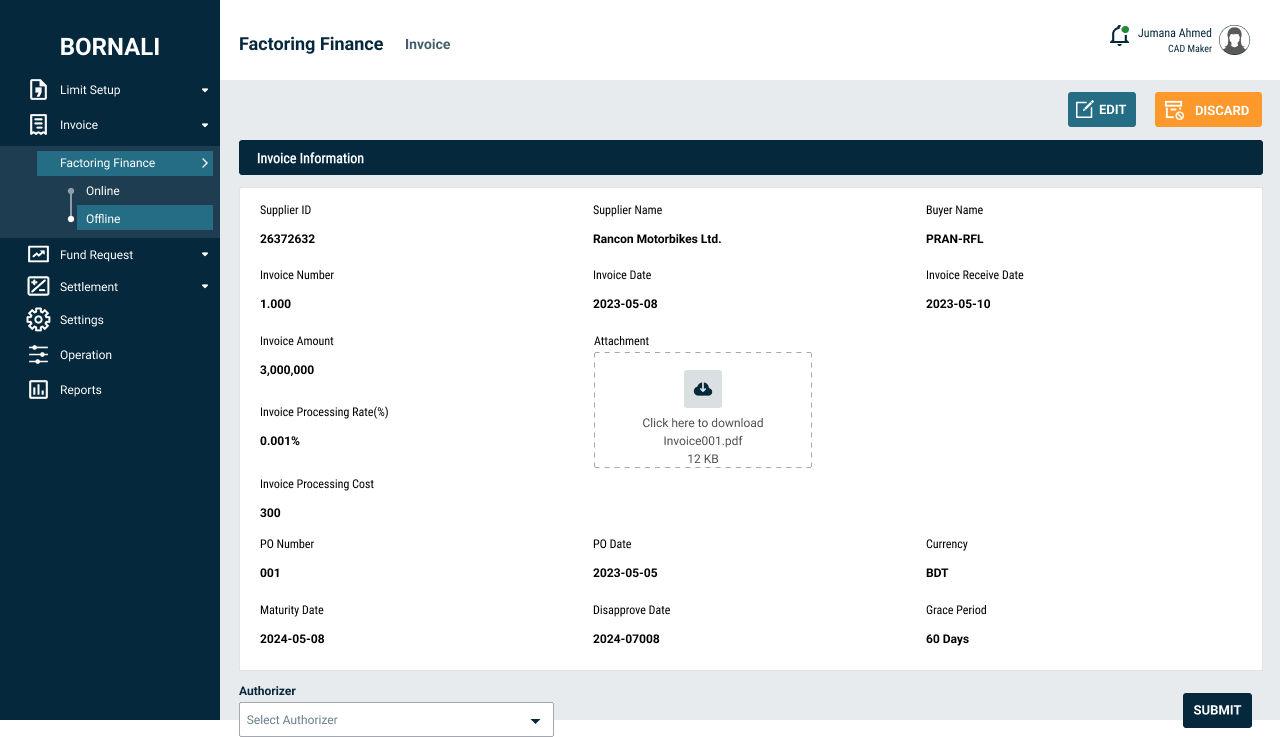Click maturity date 2024-05-08

click(292, 639)
